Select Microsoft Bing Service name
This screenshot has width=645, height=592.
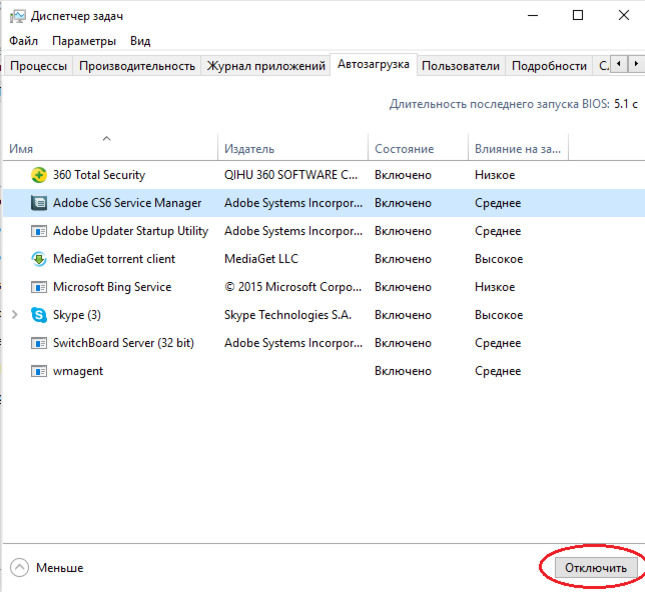pyautogui.click(x=112, y=287)
